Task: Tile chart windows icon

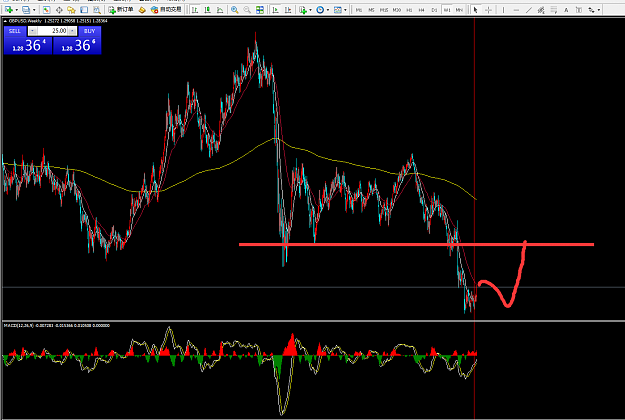Action: pyautogui.click(x=260, y=10)
